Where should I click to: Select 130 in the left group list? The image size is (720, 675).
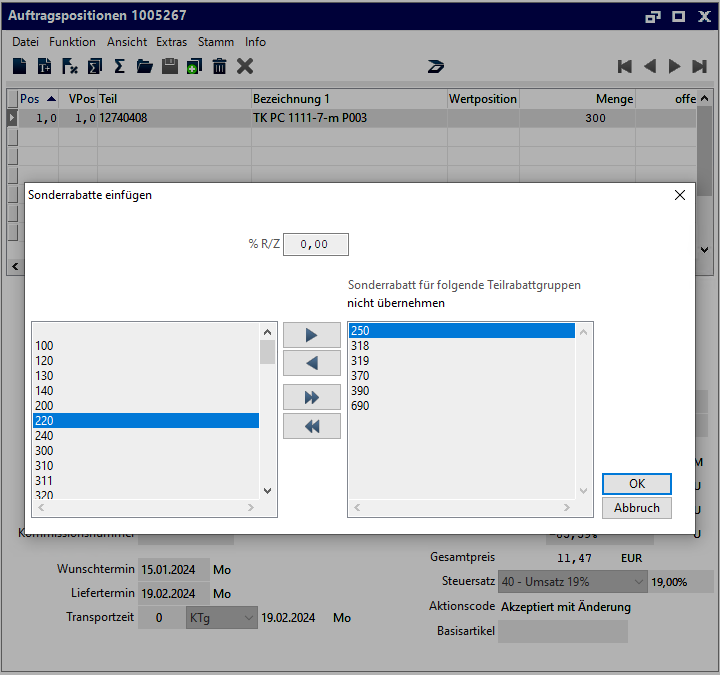click(x=146, y=376)
